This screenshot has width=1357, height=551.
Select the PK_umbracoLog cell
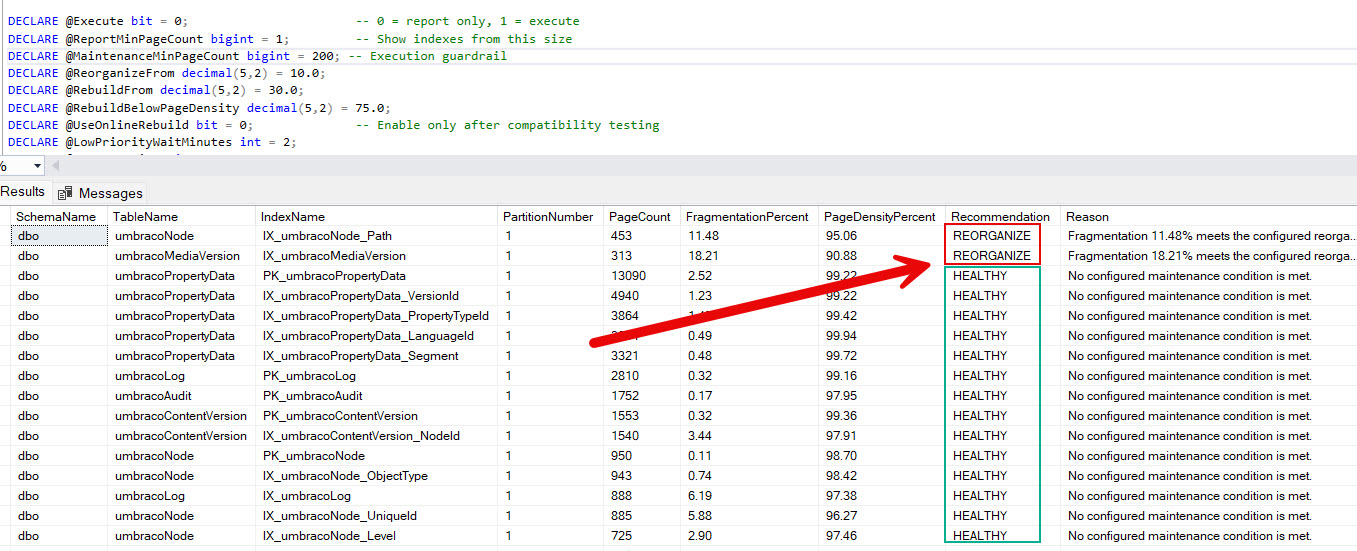coord(377,376)
